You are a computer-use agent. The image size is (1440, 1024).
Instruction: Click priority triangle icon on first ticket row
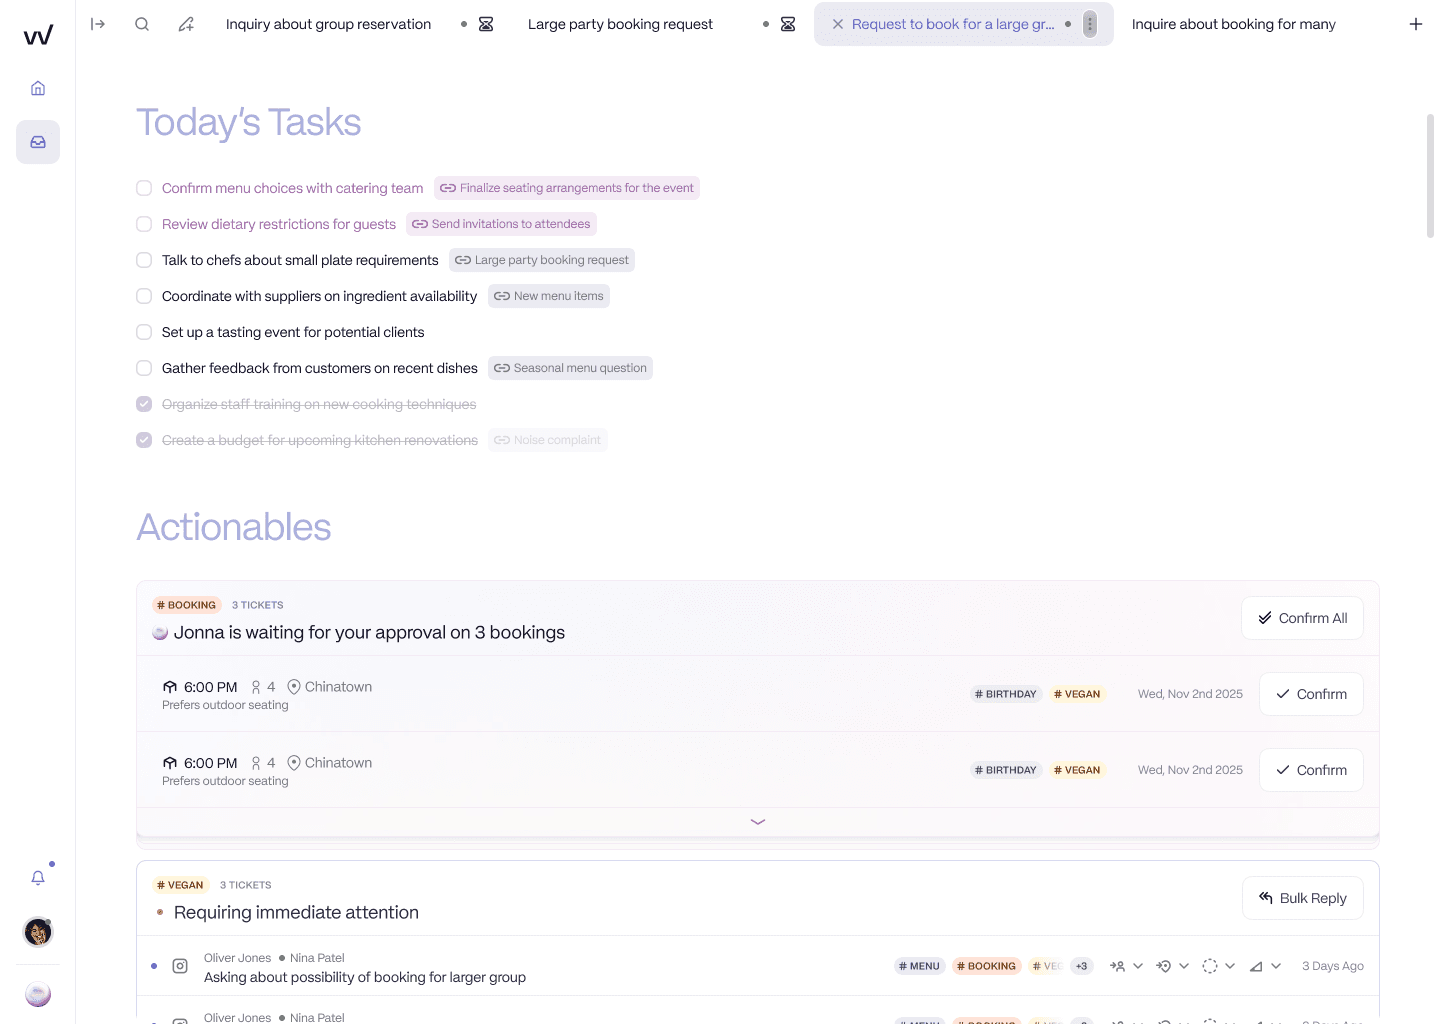pos(1256,966)
